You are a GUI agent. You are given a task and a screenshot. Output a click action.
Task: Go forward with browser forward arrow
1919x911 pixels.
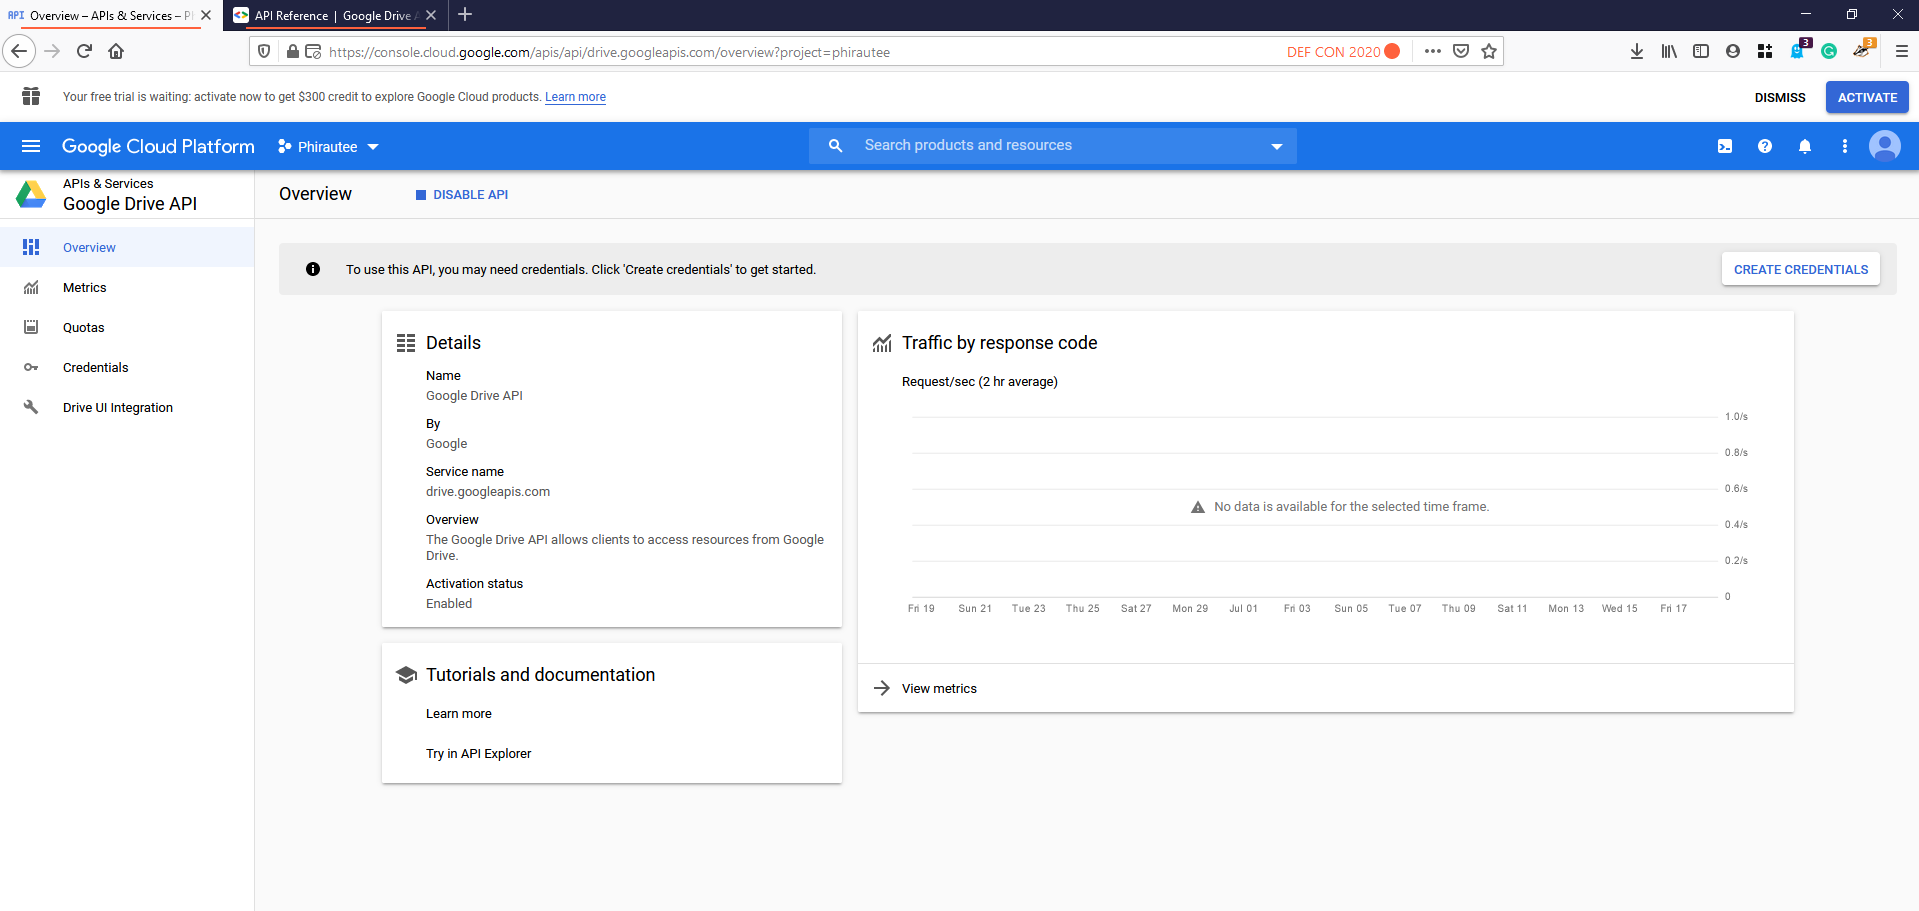click(52, 51)
